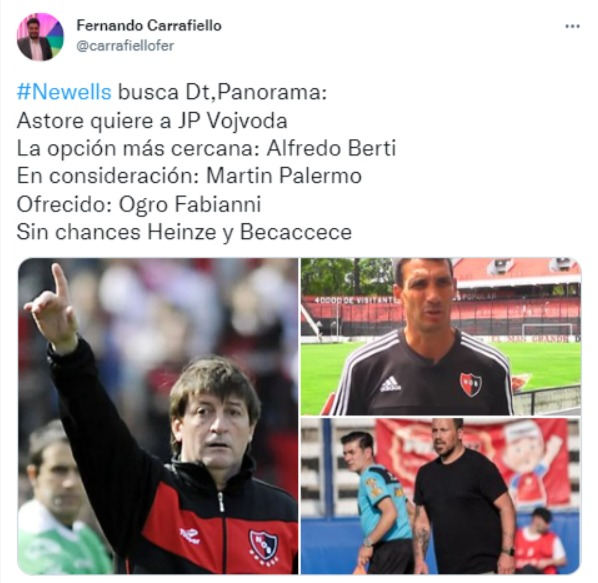Image resolution: width=598 pixels, height=583 pixels.
Task: Click Fernando Carrafiello's profile avatar
Action: (x=40, y=37)
